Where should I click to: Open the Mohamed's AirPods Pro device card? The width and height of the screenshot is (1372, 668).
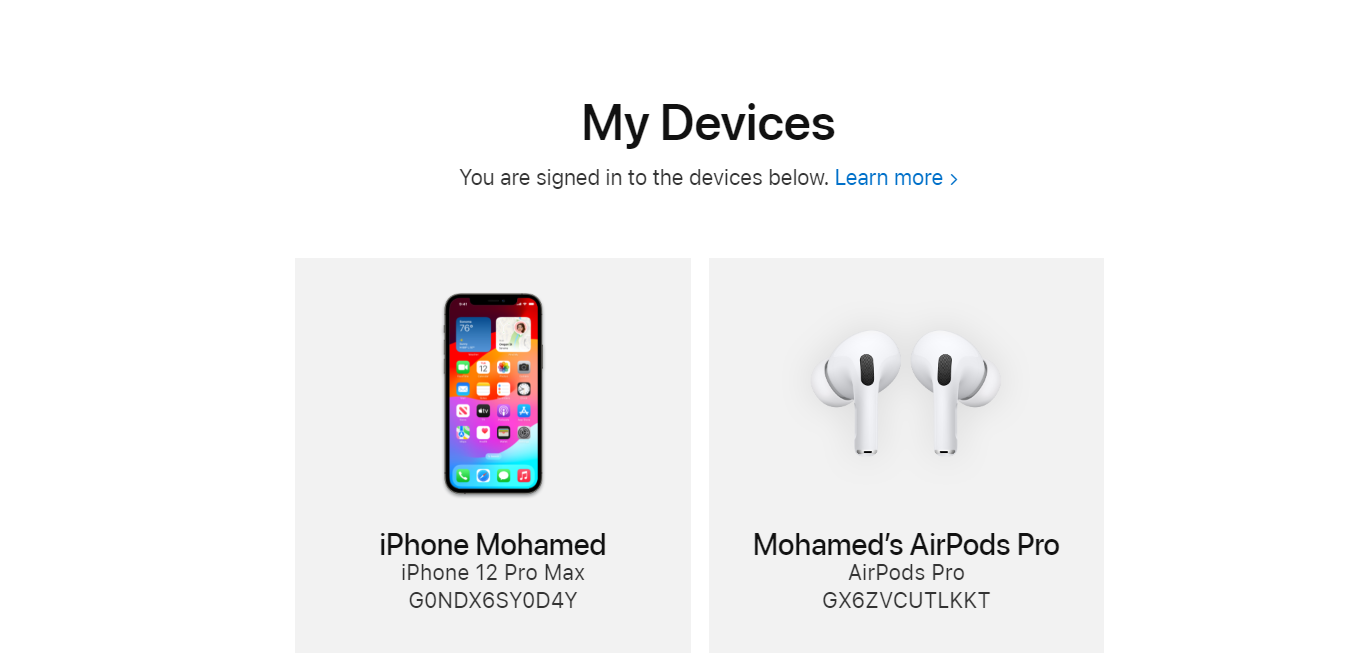click(906, 455)
